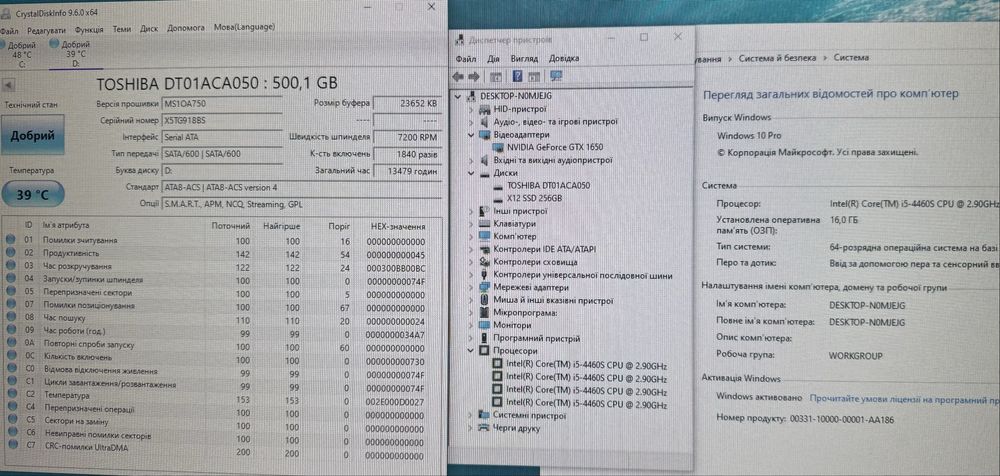
Task: Open Теми menu in CrystalDiskInfo
Action: (122, 29)
